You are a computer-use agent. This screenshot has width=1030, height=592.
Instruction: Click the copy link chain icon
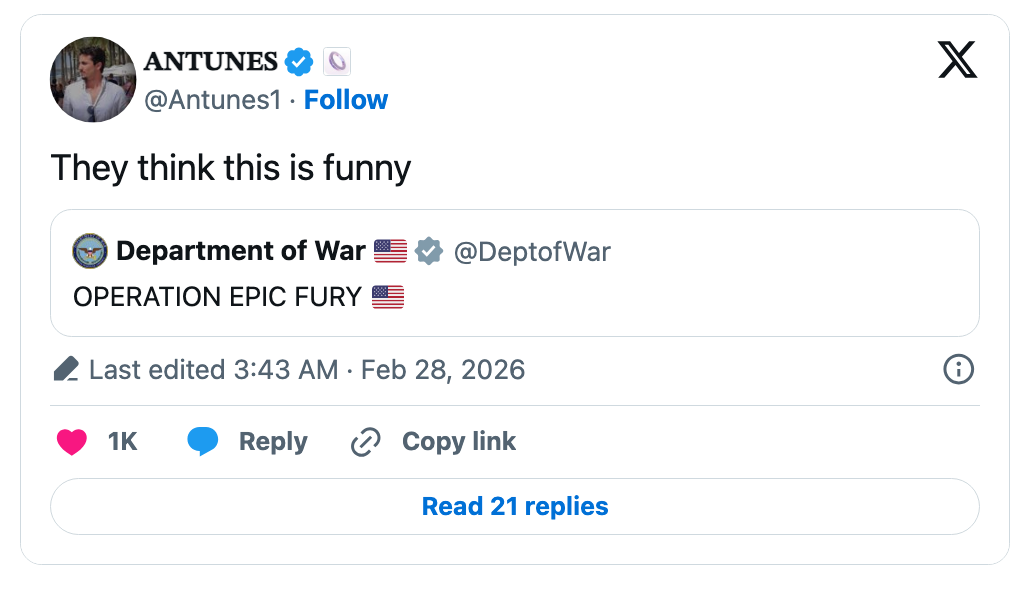pyautogui.click(x=366, y=442)
